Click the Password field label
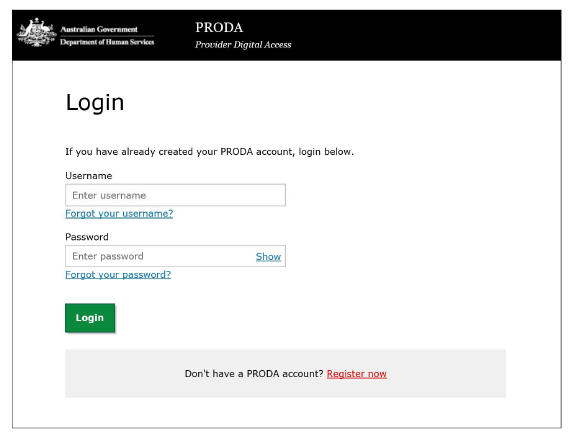Viewport: 576px width, 439px height. click(x=87, y=237)
